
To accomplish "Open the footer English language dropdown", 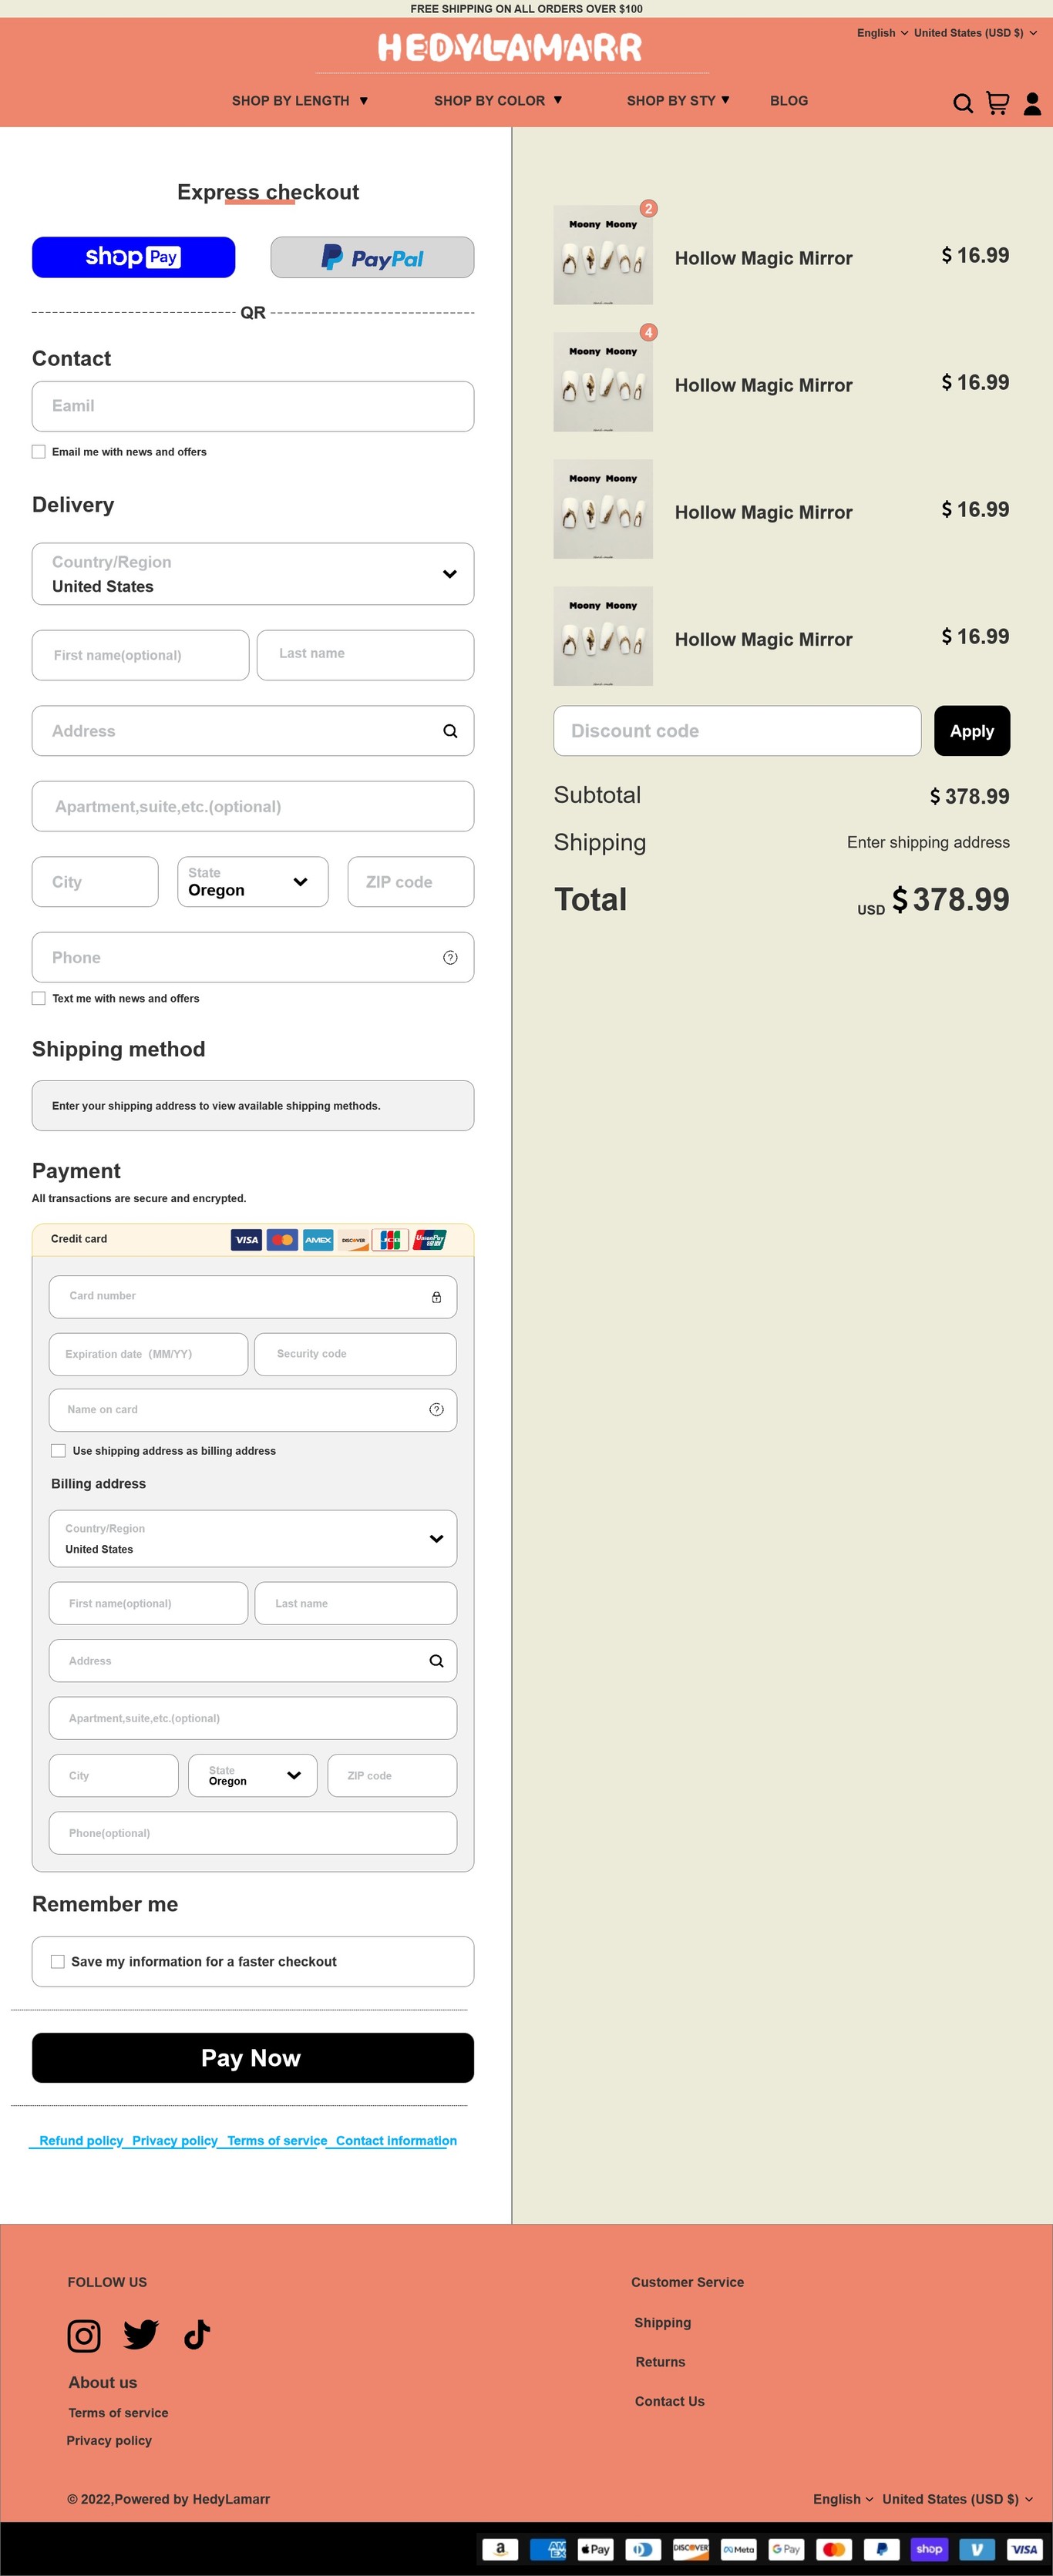I will coord(843,2499).
